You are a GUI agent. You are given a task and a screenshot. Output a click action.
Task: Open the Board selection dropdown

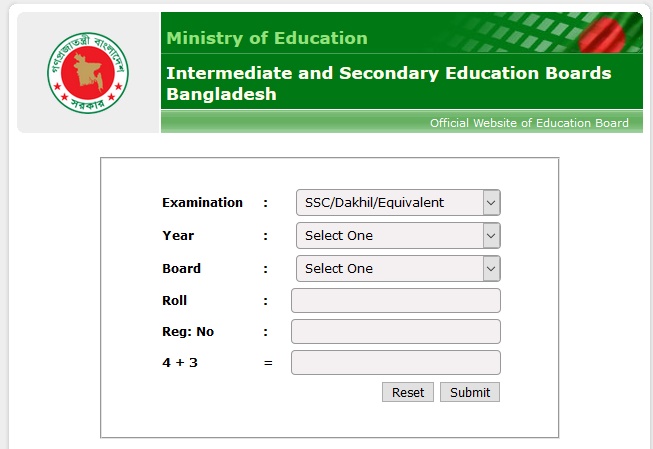(x=398, y=269)
